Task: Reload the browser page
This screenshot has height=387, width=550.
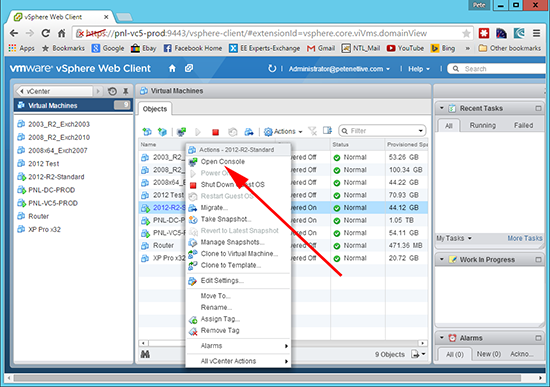Action: [46, 33]
